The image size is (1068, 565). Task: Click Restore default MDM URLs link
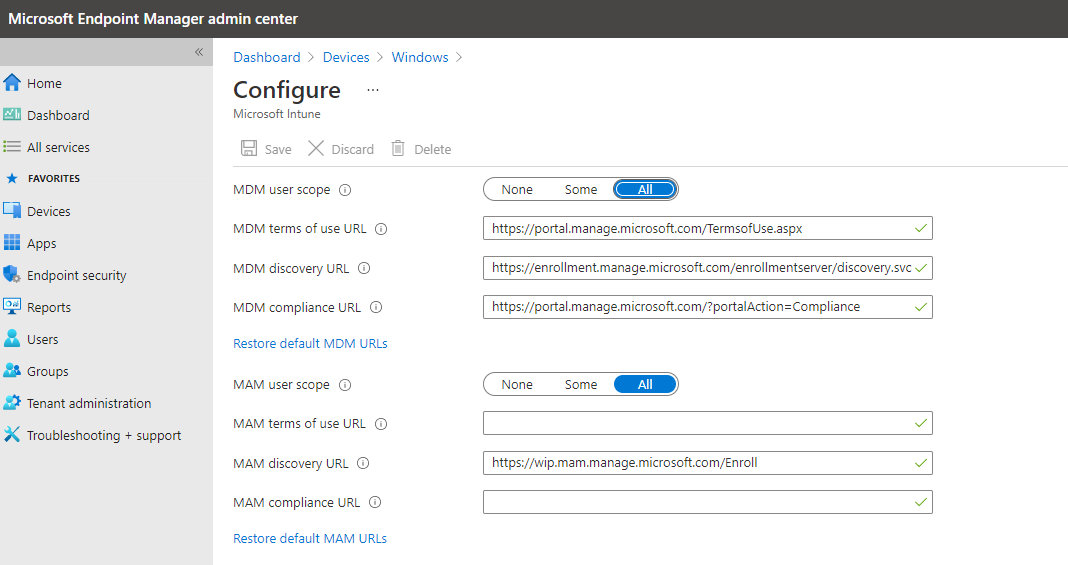pos(310,344)
